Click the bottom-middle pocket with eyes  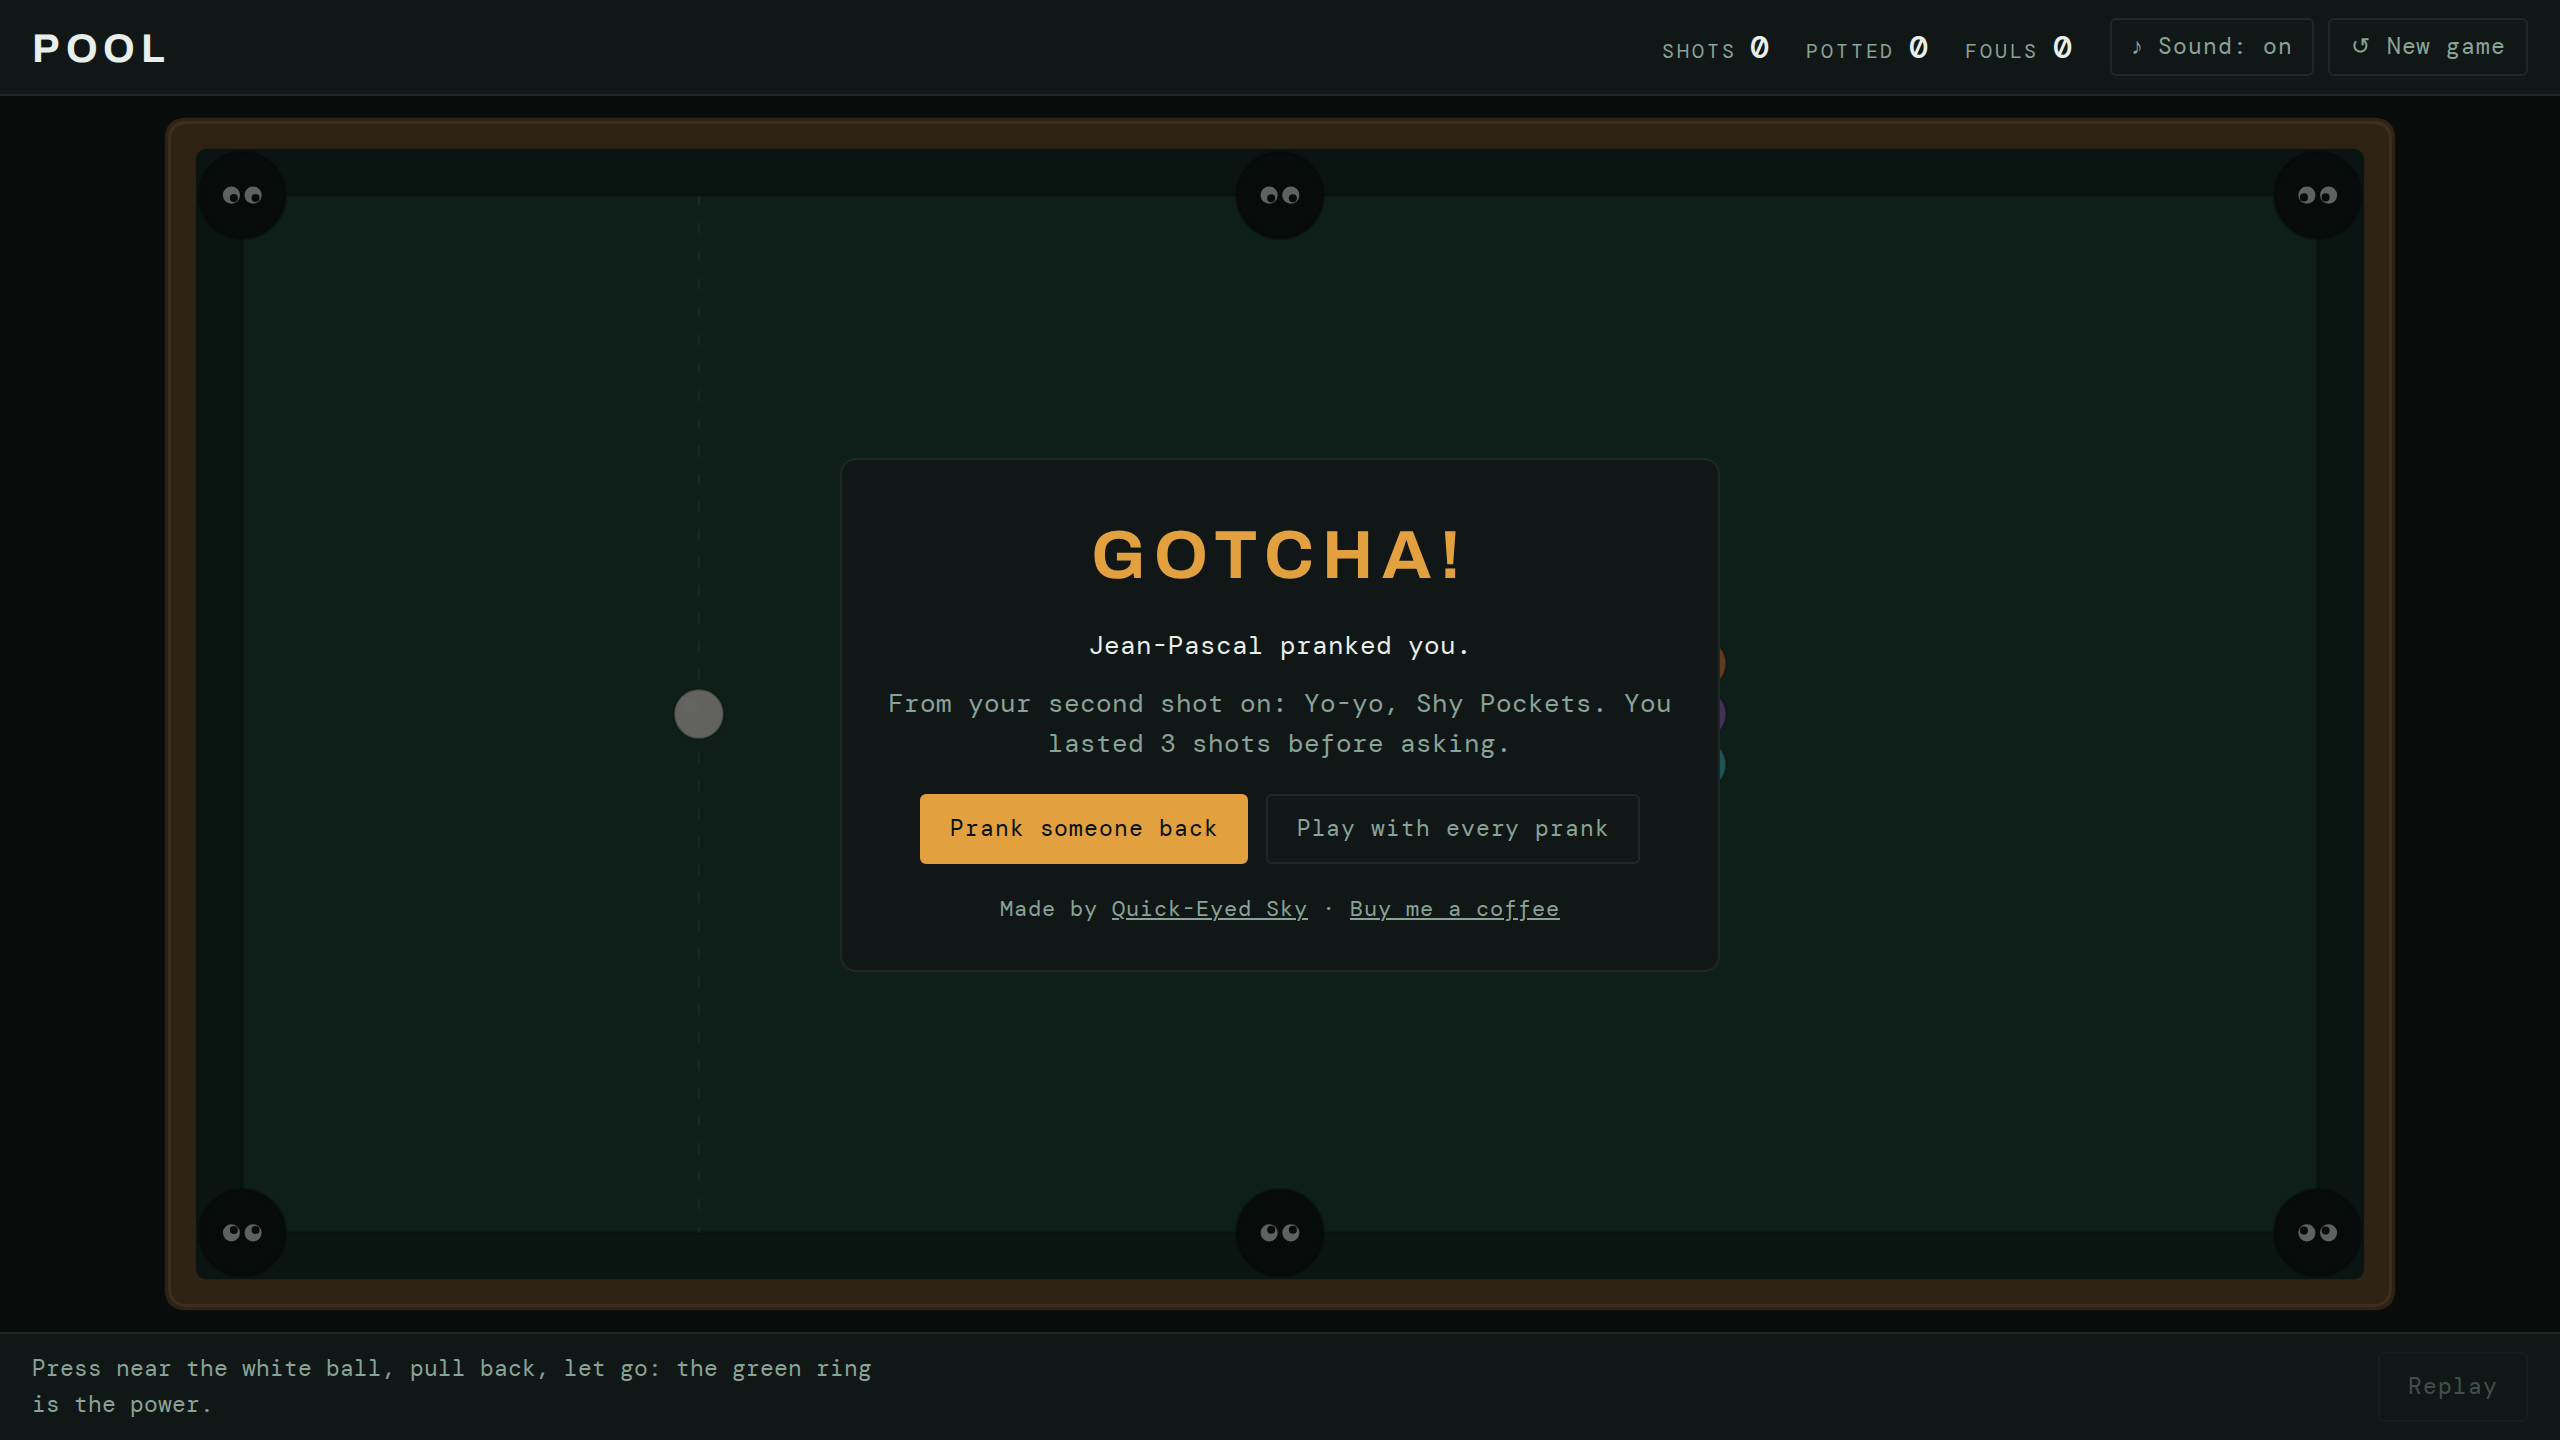coord(1280,1232)
